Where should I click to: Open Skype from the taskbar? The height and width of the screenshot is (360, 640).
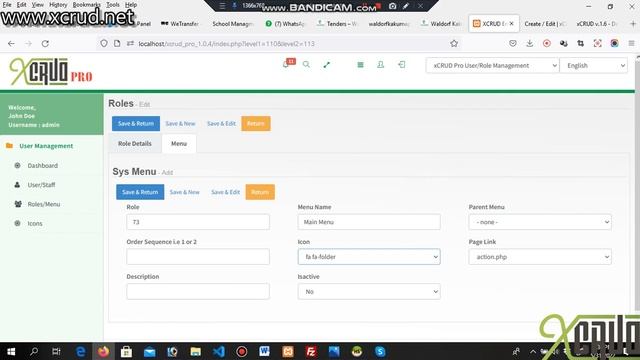[x=380, y=351]
